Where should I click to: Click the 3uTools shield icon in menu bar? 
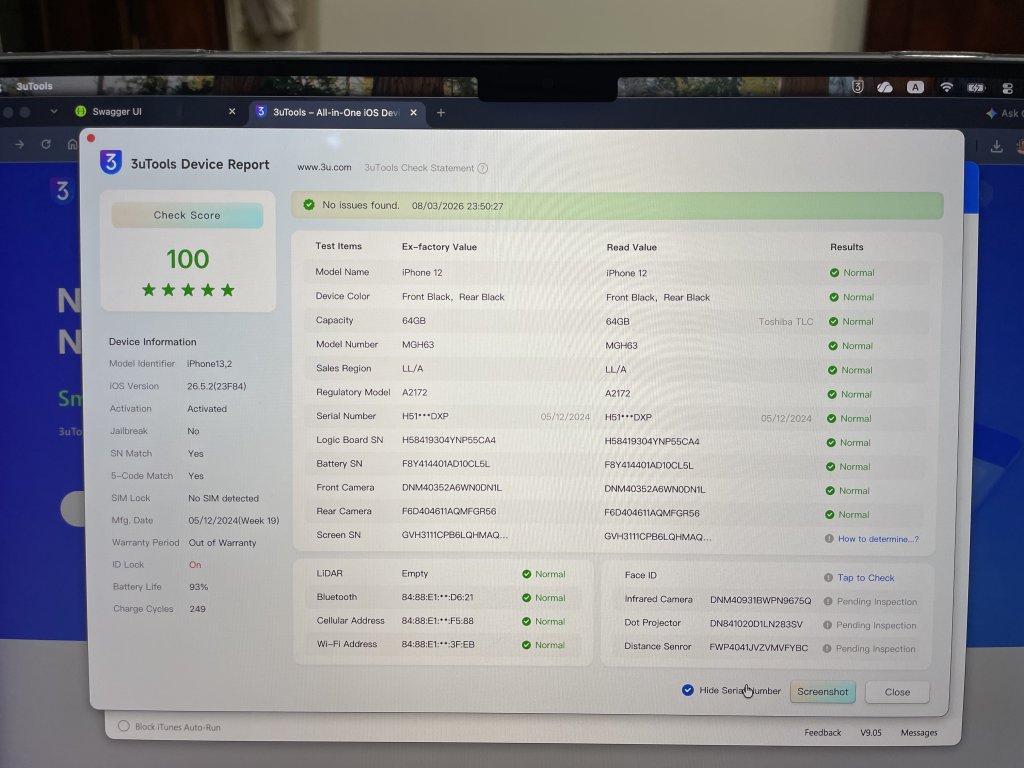pyautogui.click(x=857, y=86)
